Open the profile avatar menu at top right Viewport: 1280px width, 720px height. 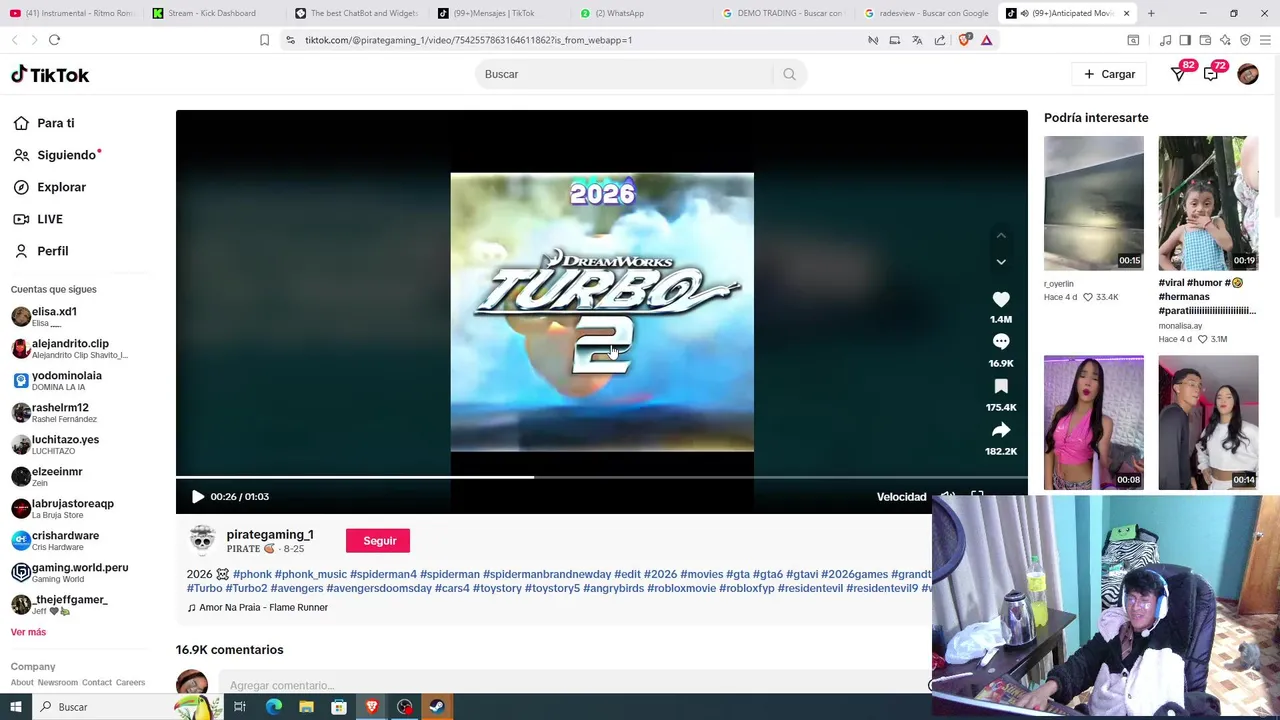tap(1248, 74)
